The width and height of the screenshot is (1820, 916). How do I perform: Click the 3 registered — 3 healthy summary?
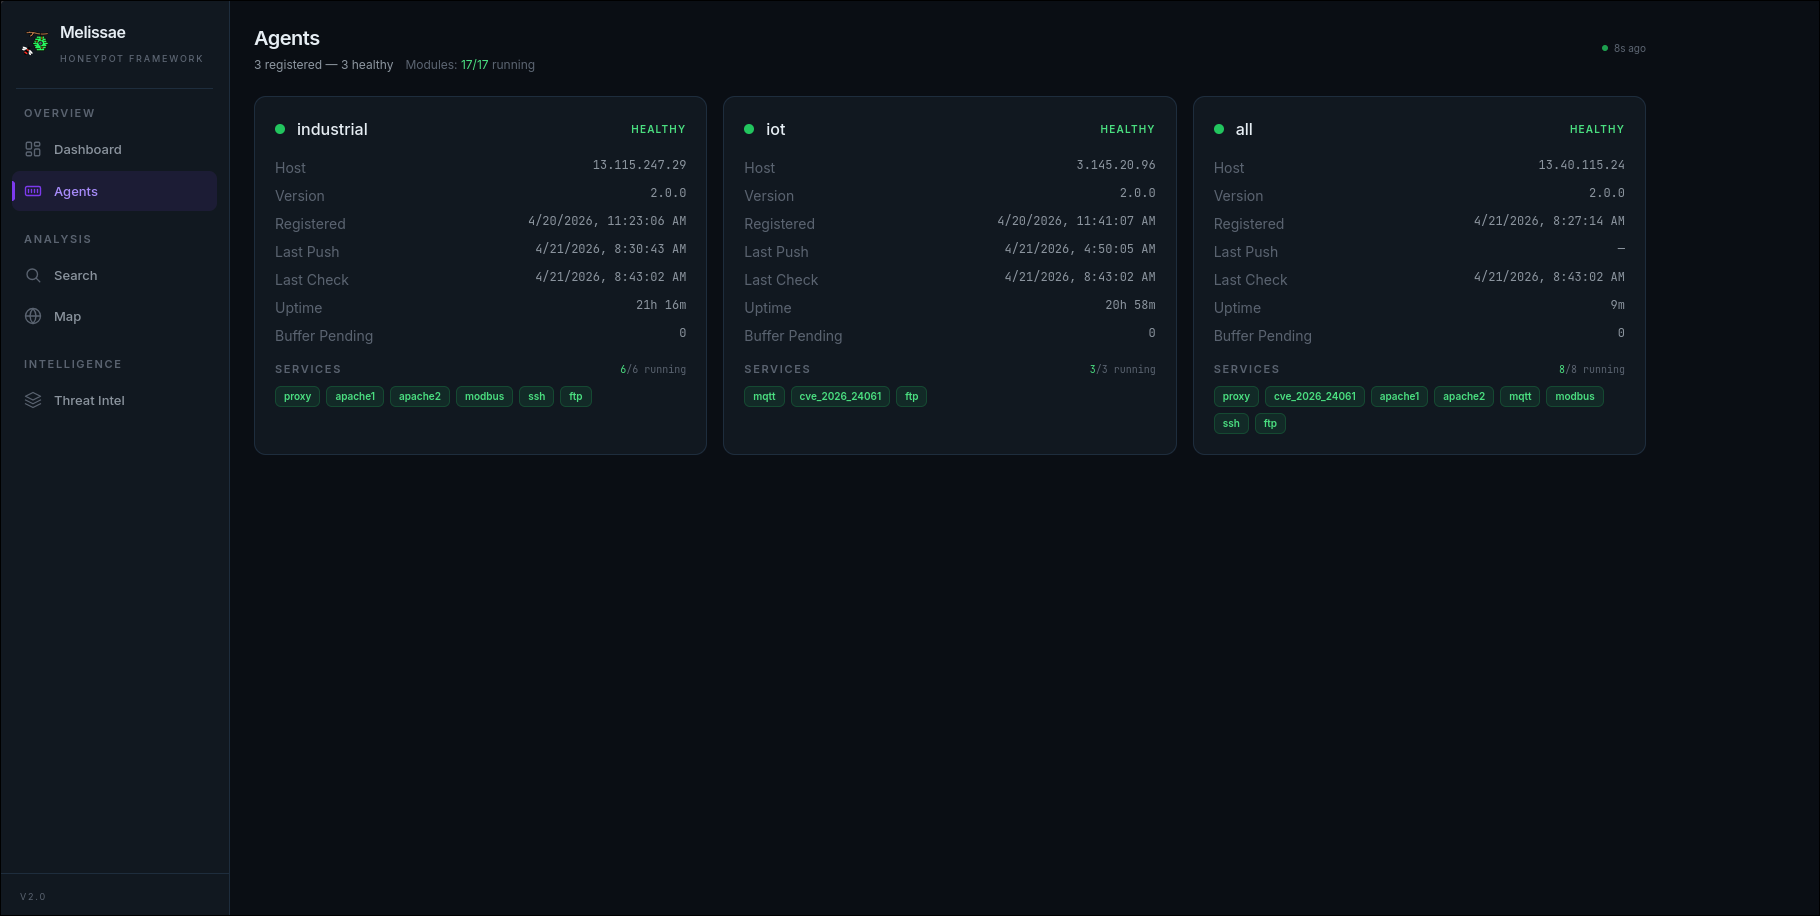point(324,65)
